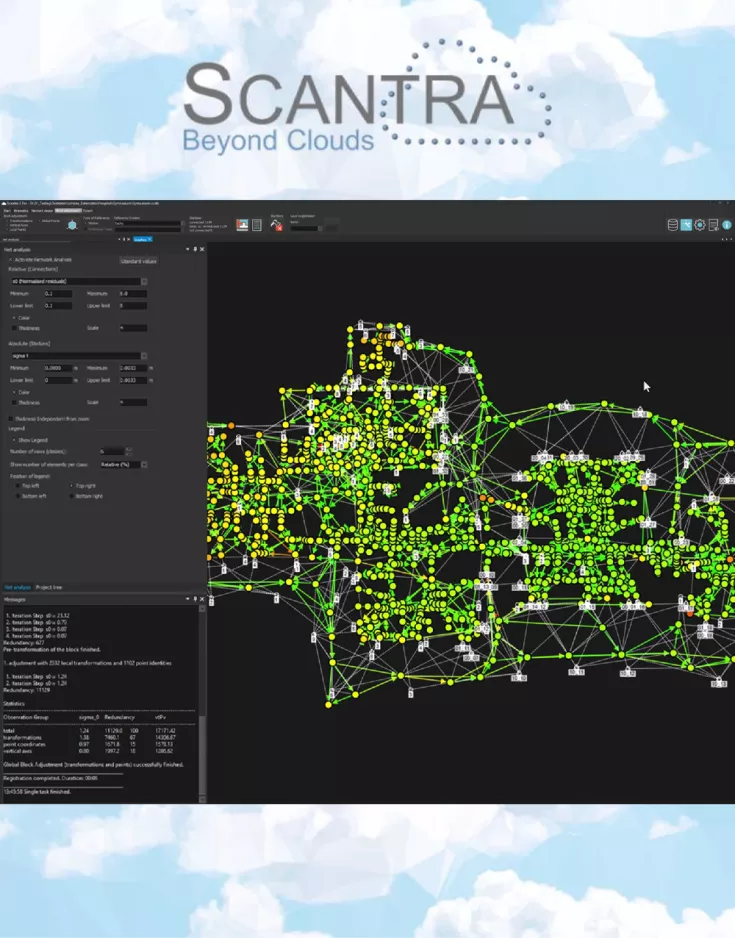The image size is (735, 938).
Task: Select Bottom right legend position
Action: tap(72, 496)
